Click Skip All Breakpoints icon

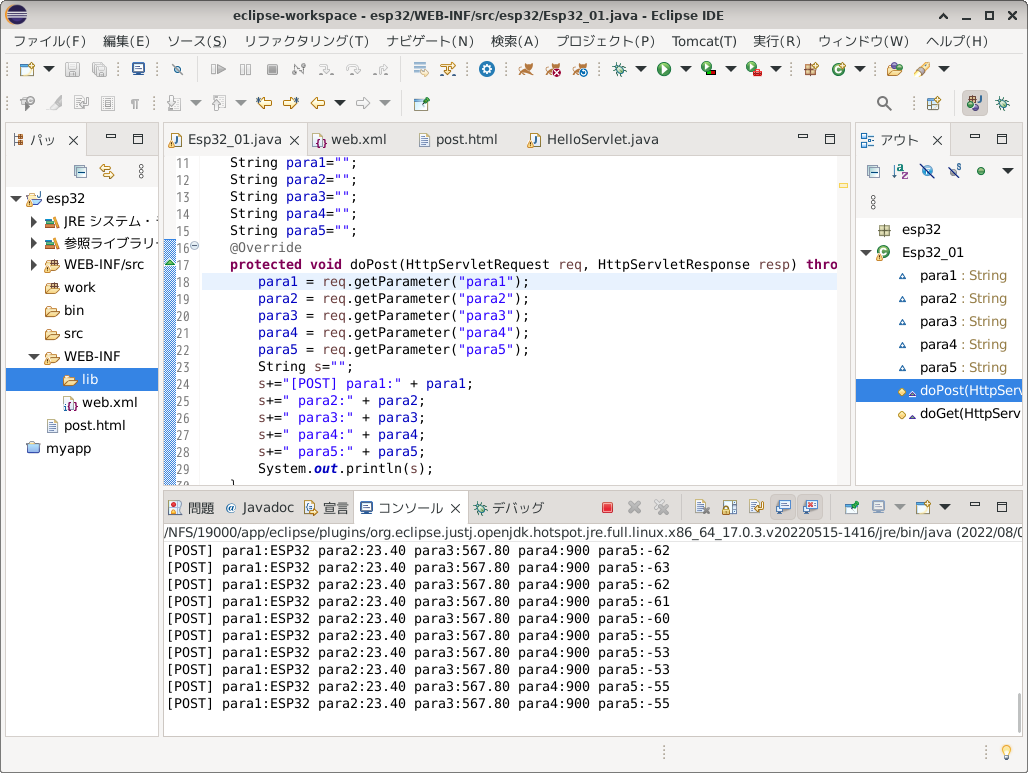point(178,69)
